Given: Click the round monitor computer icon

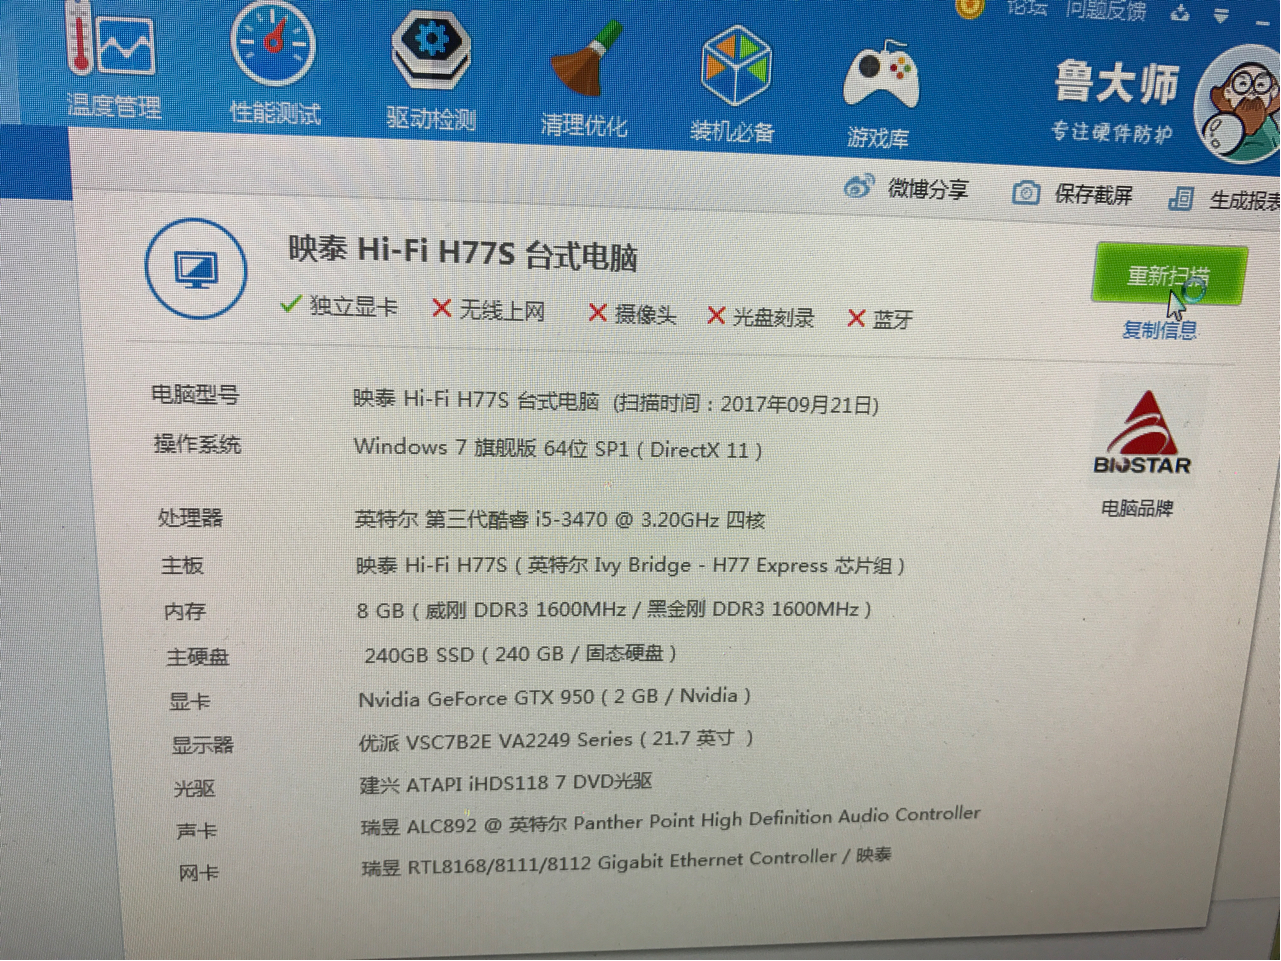Looking at the screenshot, I should (196, 268).
